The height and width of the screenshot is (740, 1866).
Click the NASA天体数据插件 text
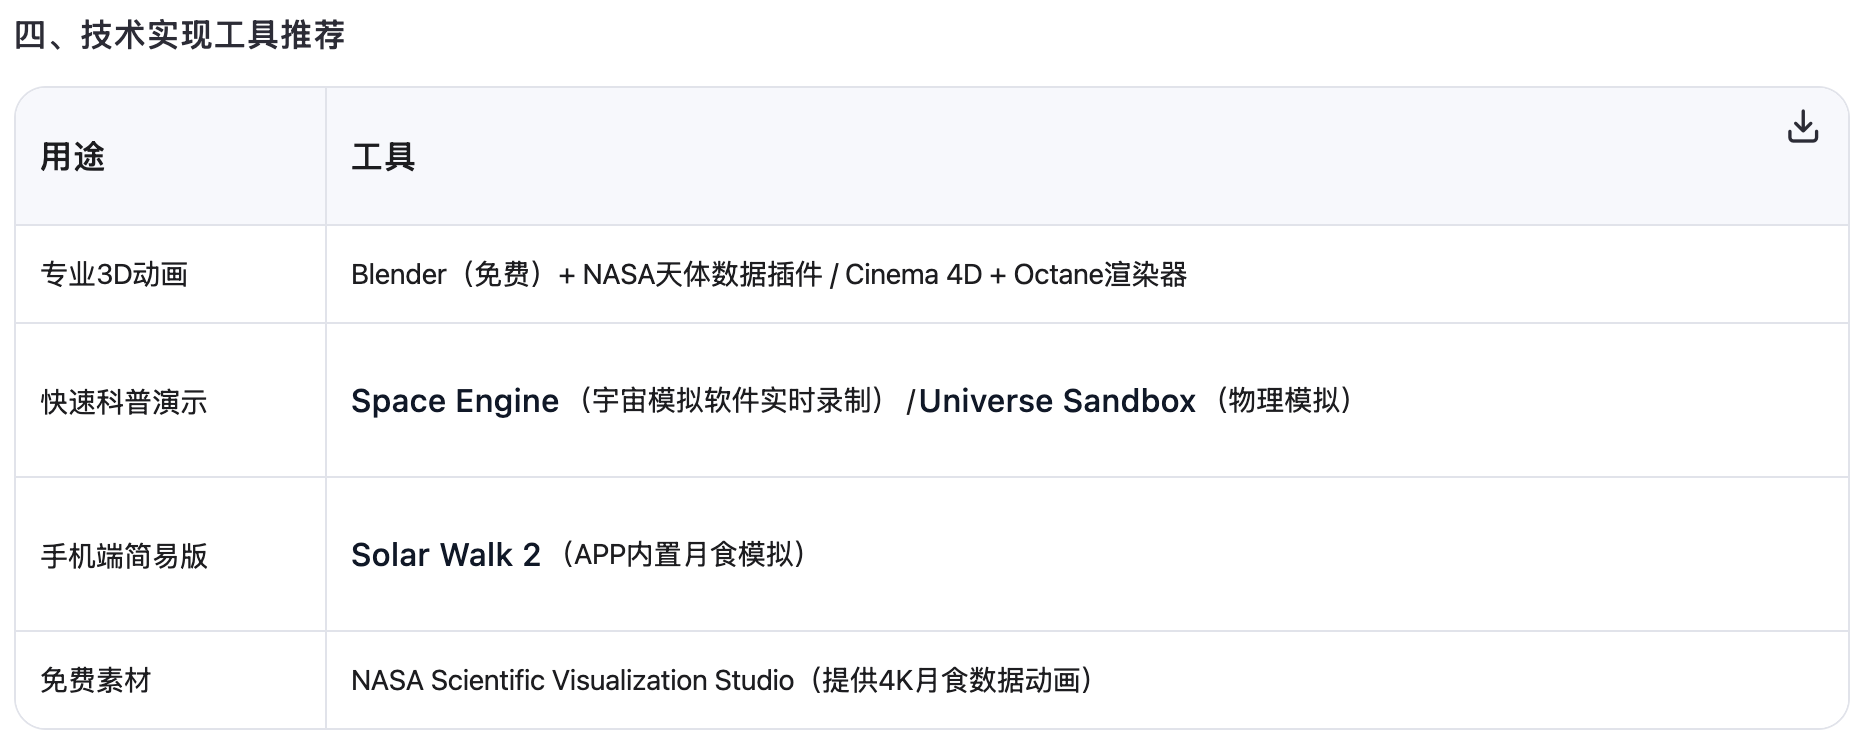[x=702, y=275]
